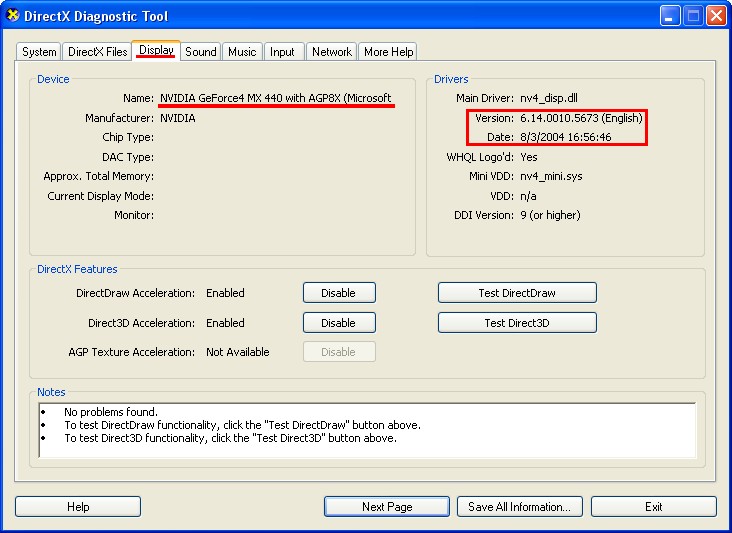
Task: Open the DirectX Files tab
Action: (x=98, y=52)
